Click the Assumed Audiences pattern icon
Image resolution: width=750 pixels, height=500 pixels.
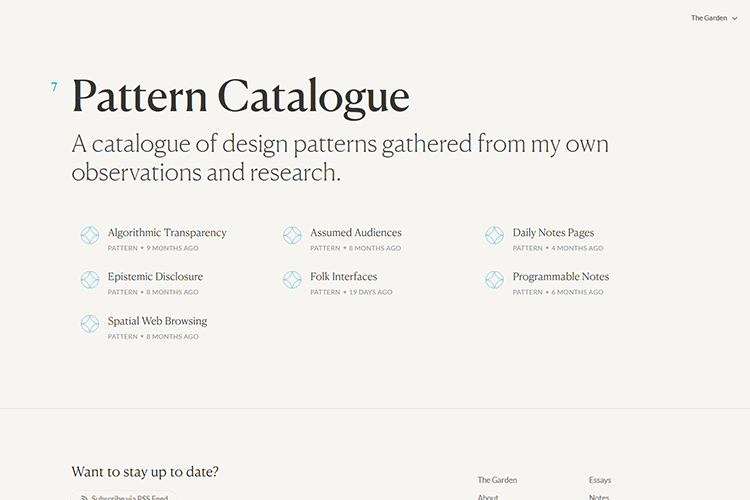pyautogui.click(x=292, y=235)
